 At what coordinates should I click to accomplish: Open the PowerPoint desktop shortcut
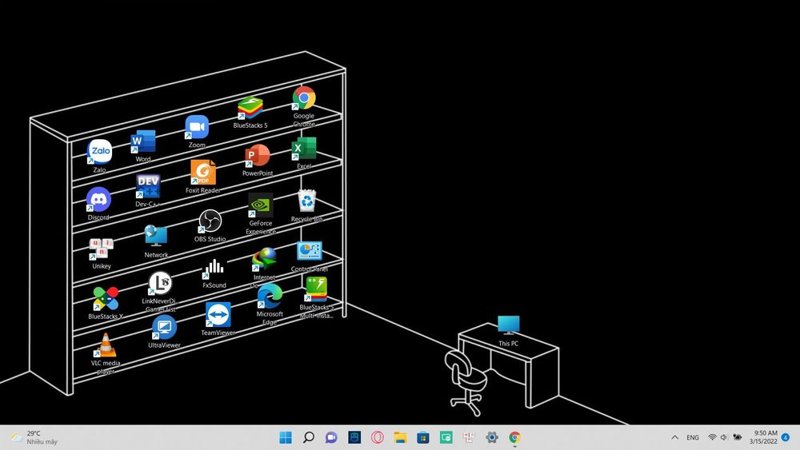pos(257,156)
